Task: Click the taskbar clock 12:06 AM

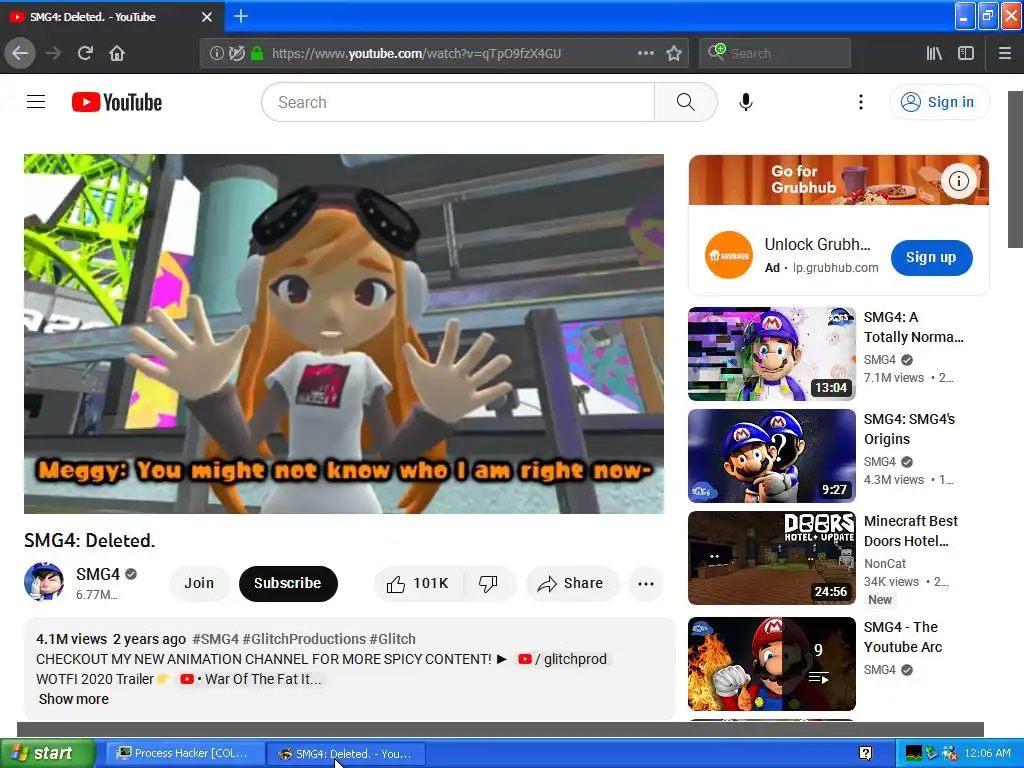Action: click(987, 753)
